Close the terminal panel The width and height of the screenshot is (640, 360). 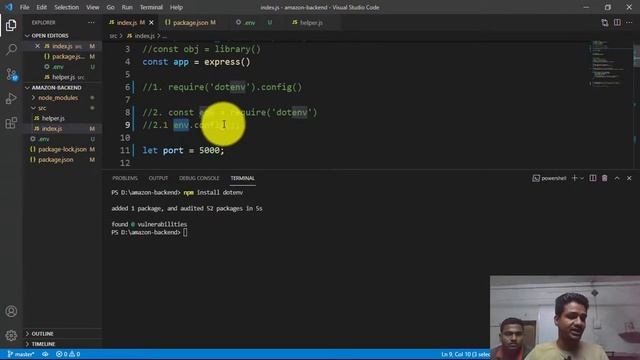[629, 178]
